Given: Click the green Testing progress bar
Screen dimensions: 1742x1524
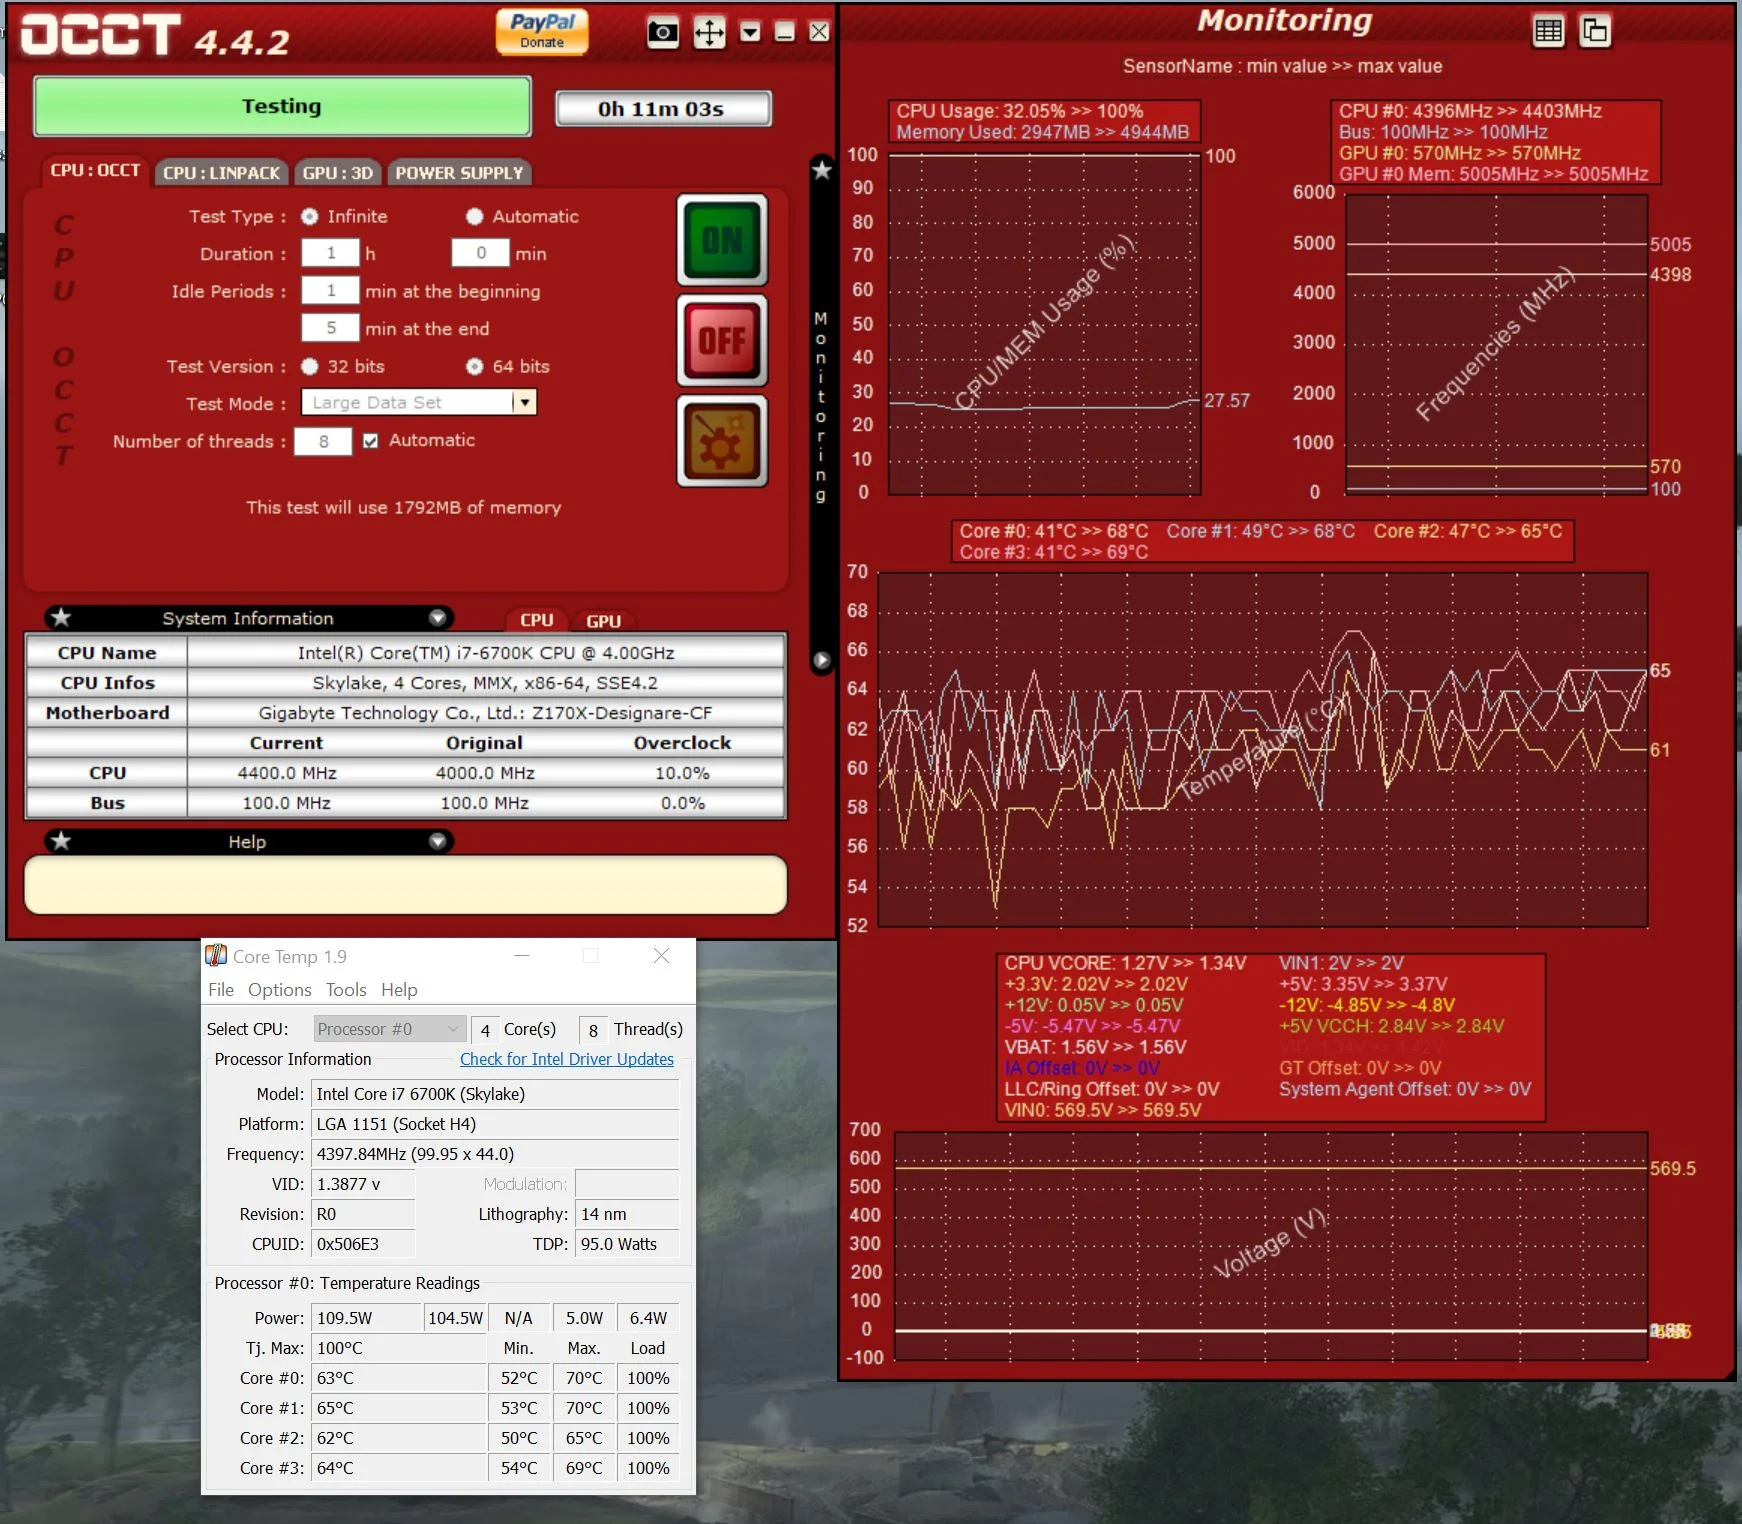Looking at the screenshot, I should pos(282,106).
